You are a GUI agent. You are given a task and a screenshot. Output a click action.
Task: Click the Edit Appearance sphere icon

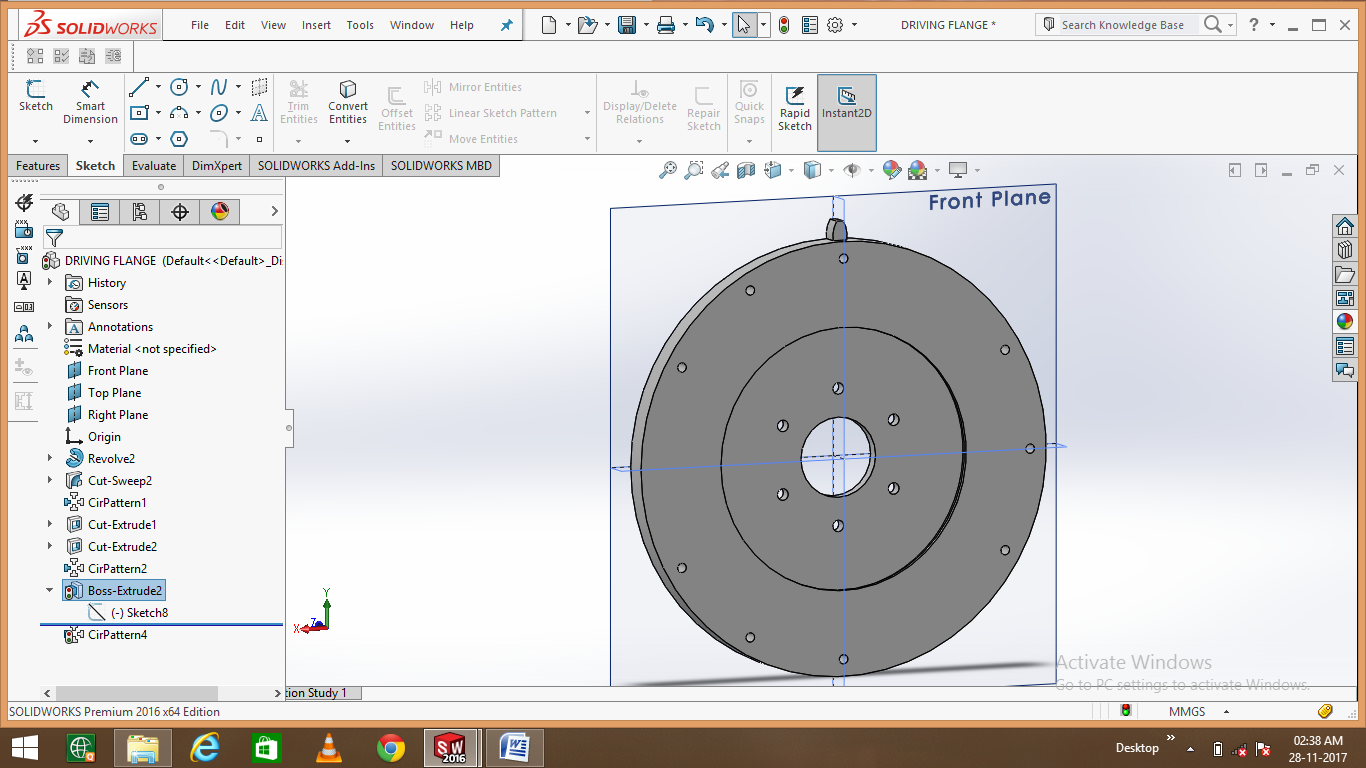tap(891, 170)
